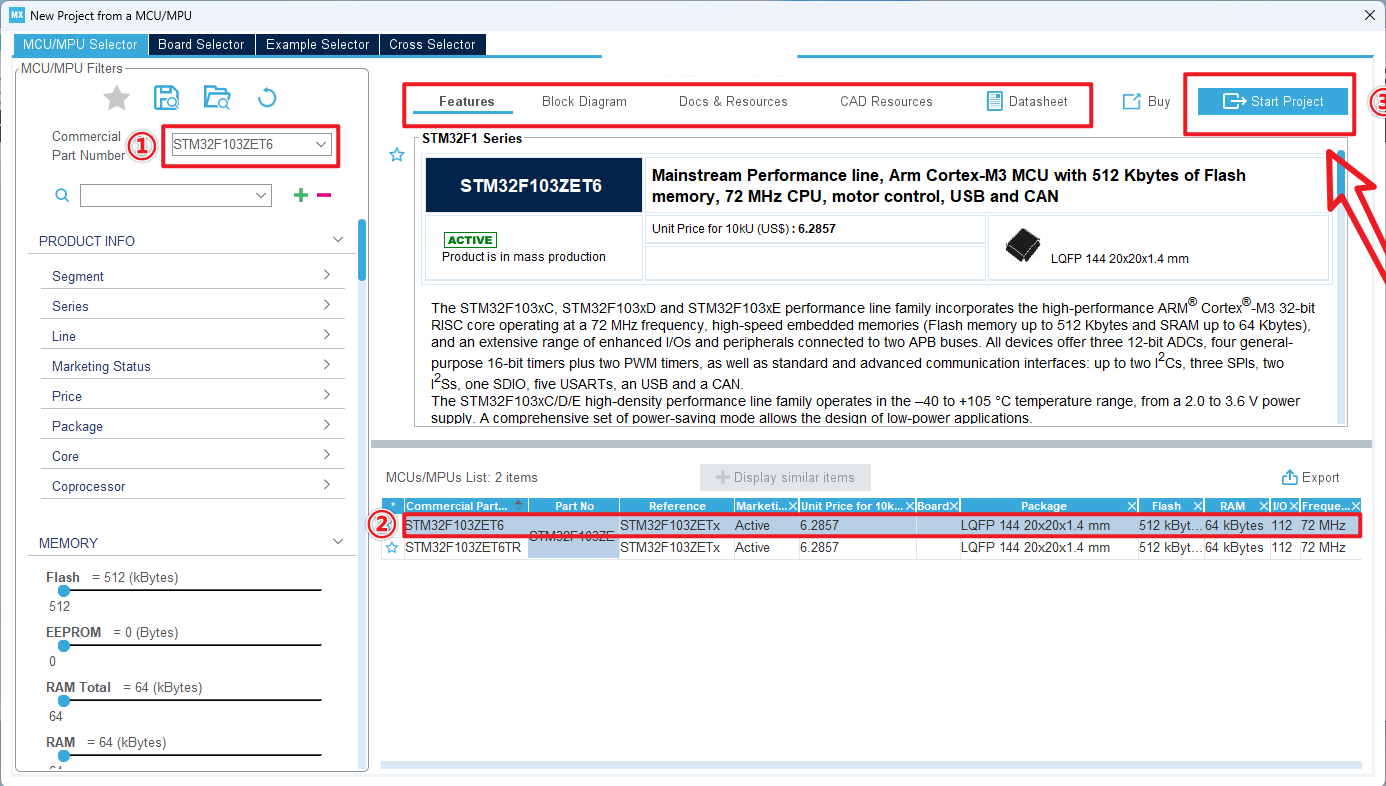The height and width of the screenshot is (786, 1386).
Task: Click the left filter panel scrollbar
Action: coord(362,250)
